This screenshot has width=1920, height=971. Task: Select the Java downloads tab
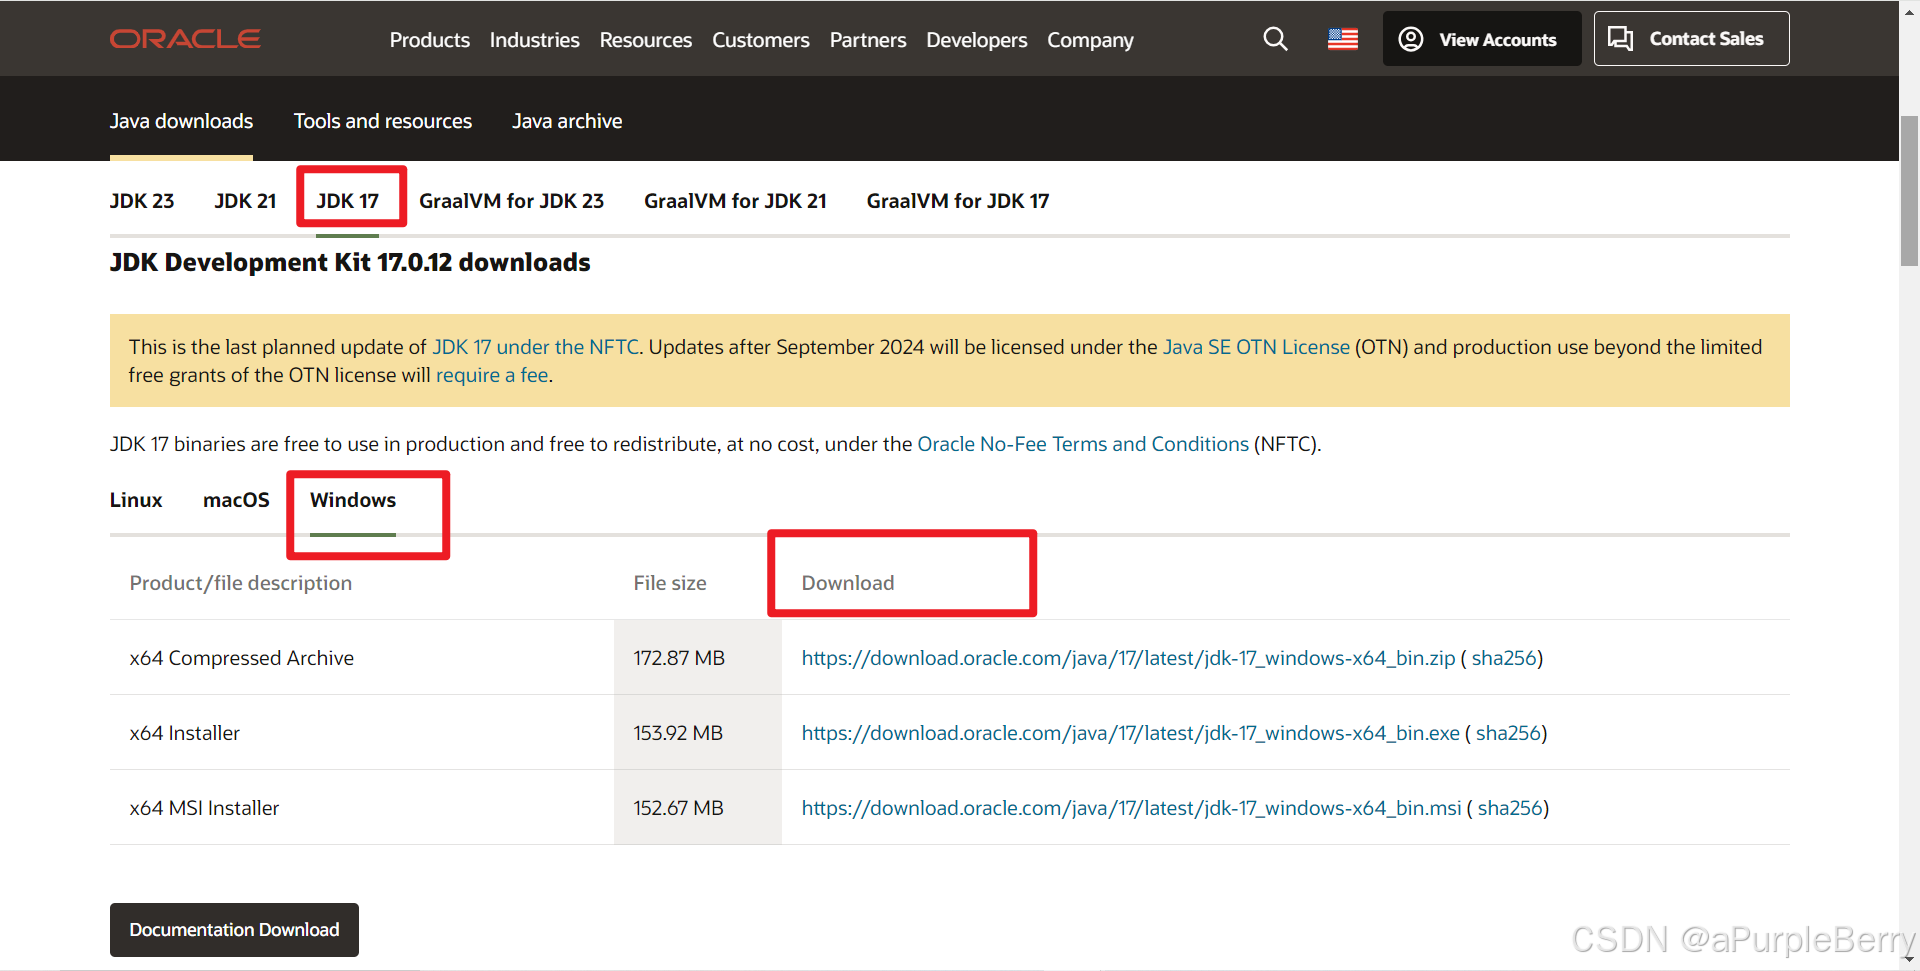click(x=181, y=121)
